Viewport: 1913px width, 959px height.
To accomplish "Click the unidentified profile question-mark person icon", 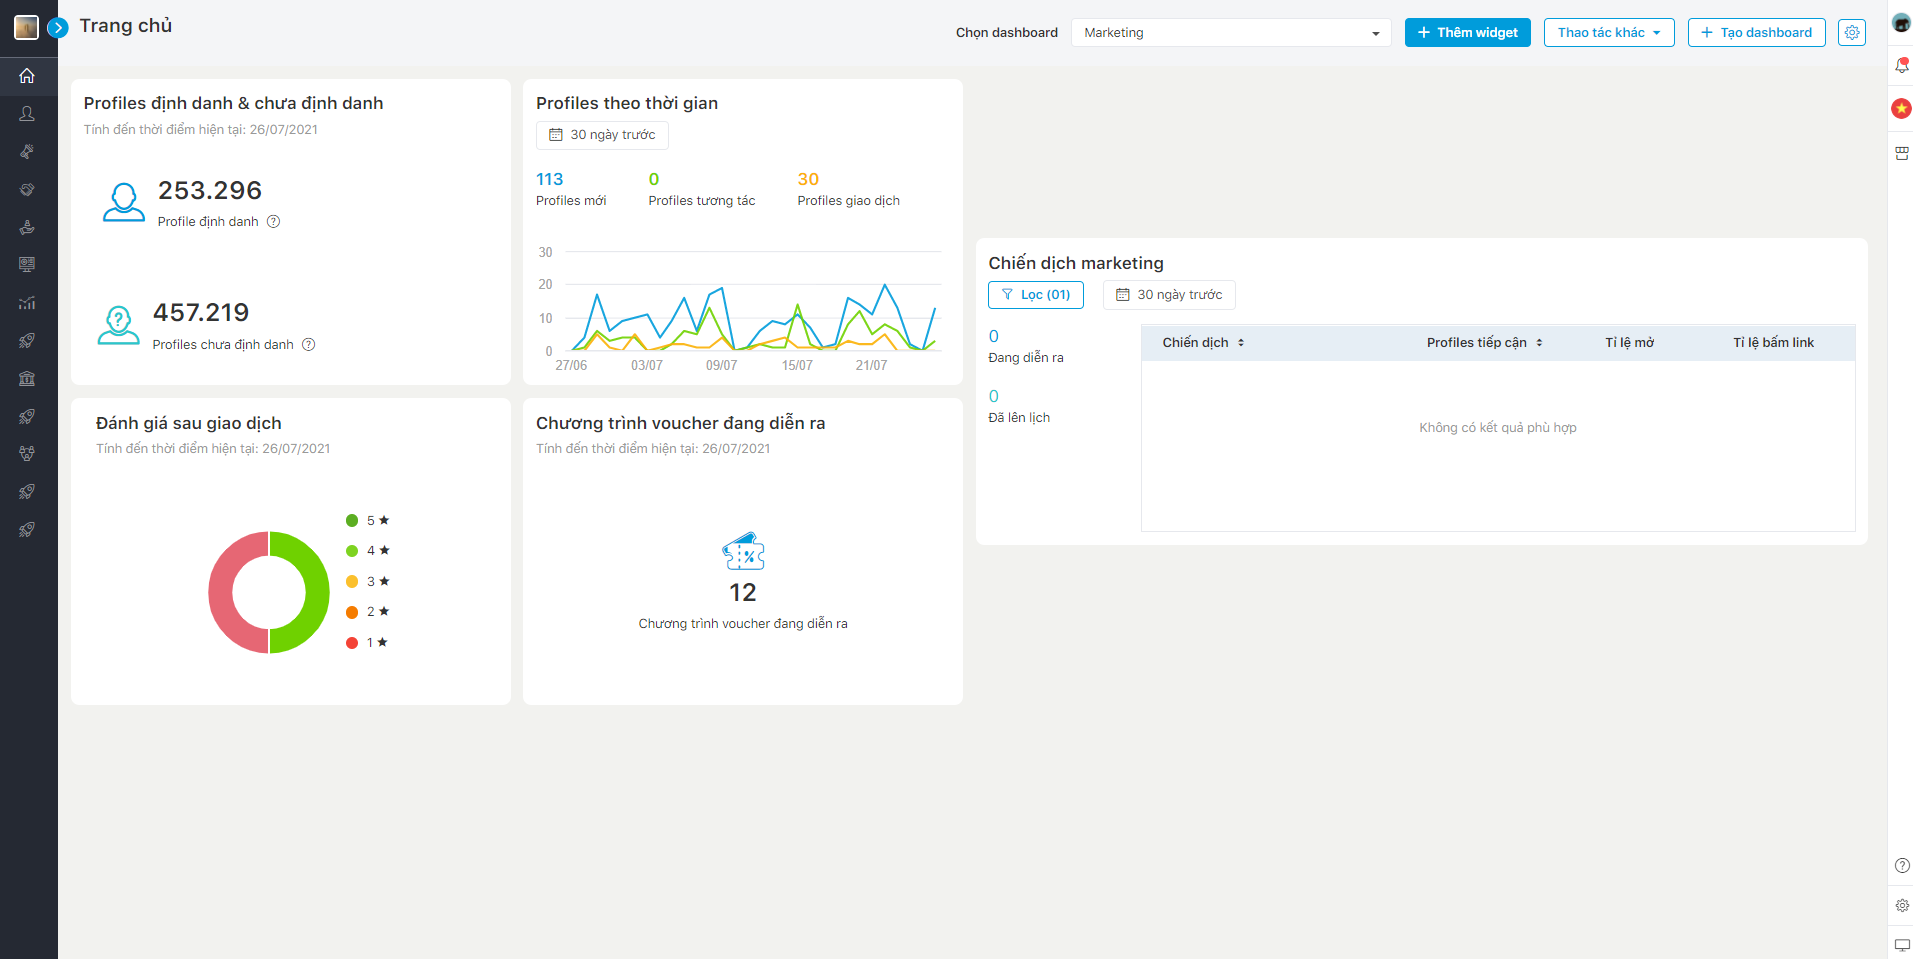I will (119, 325).
